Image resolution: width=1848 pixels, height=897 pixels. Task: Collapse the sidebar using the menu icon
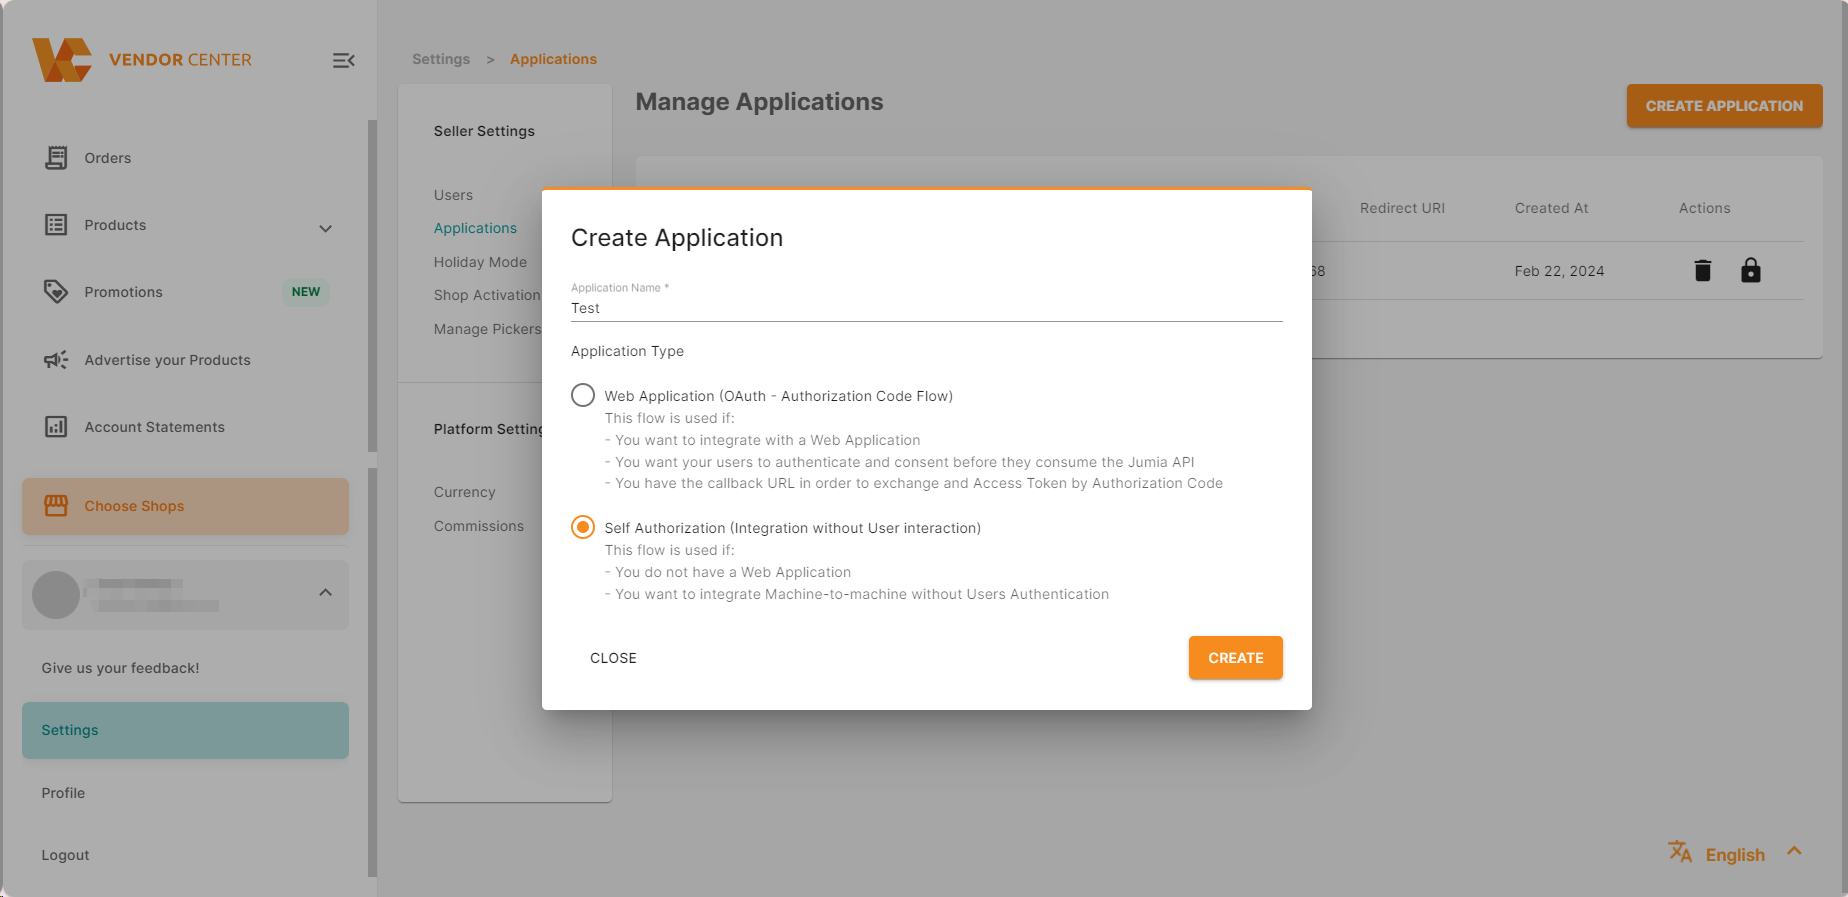(343, 61)
